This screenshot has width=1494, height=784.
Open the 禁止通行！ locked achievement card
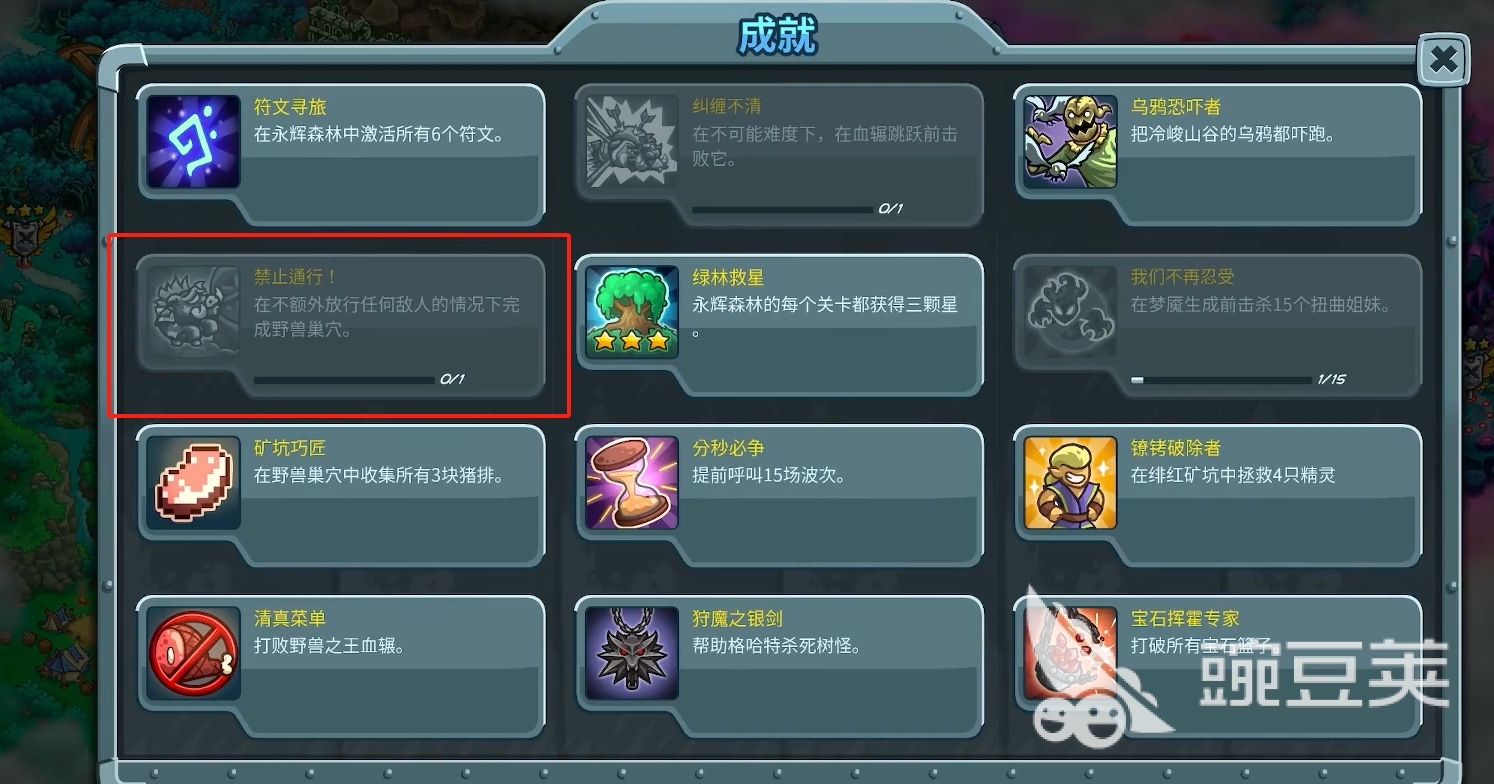tap(340, 326)
